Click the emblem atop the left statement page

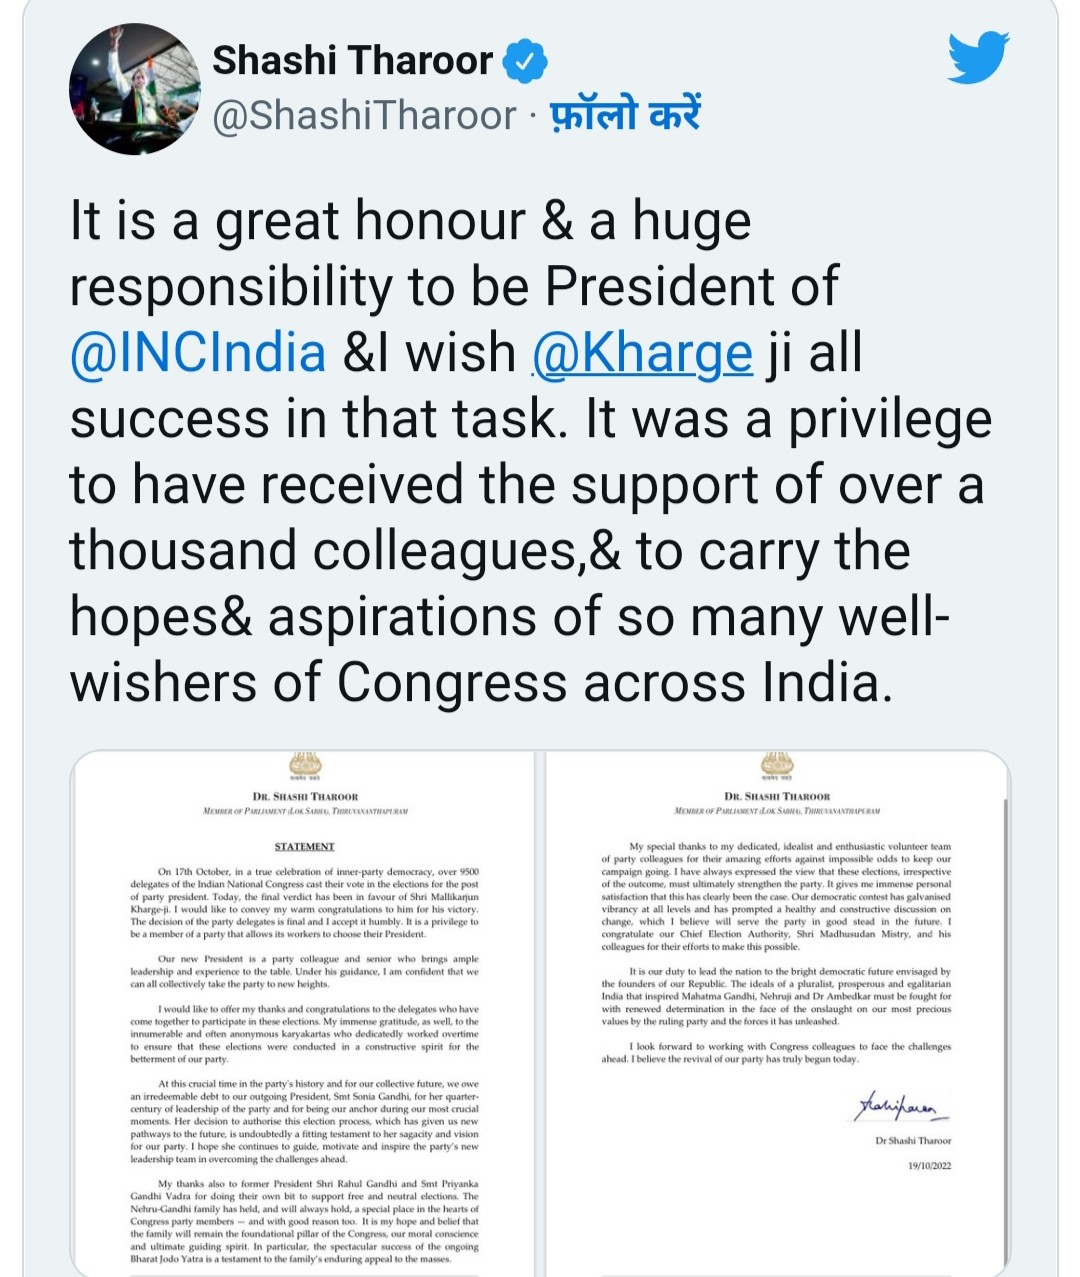[304, 766]
